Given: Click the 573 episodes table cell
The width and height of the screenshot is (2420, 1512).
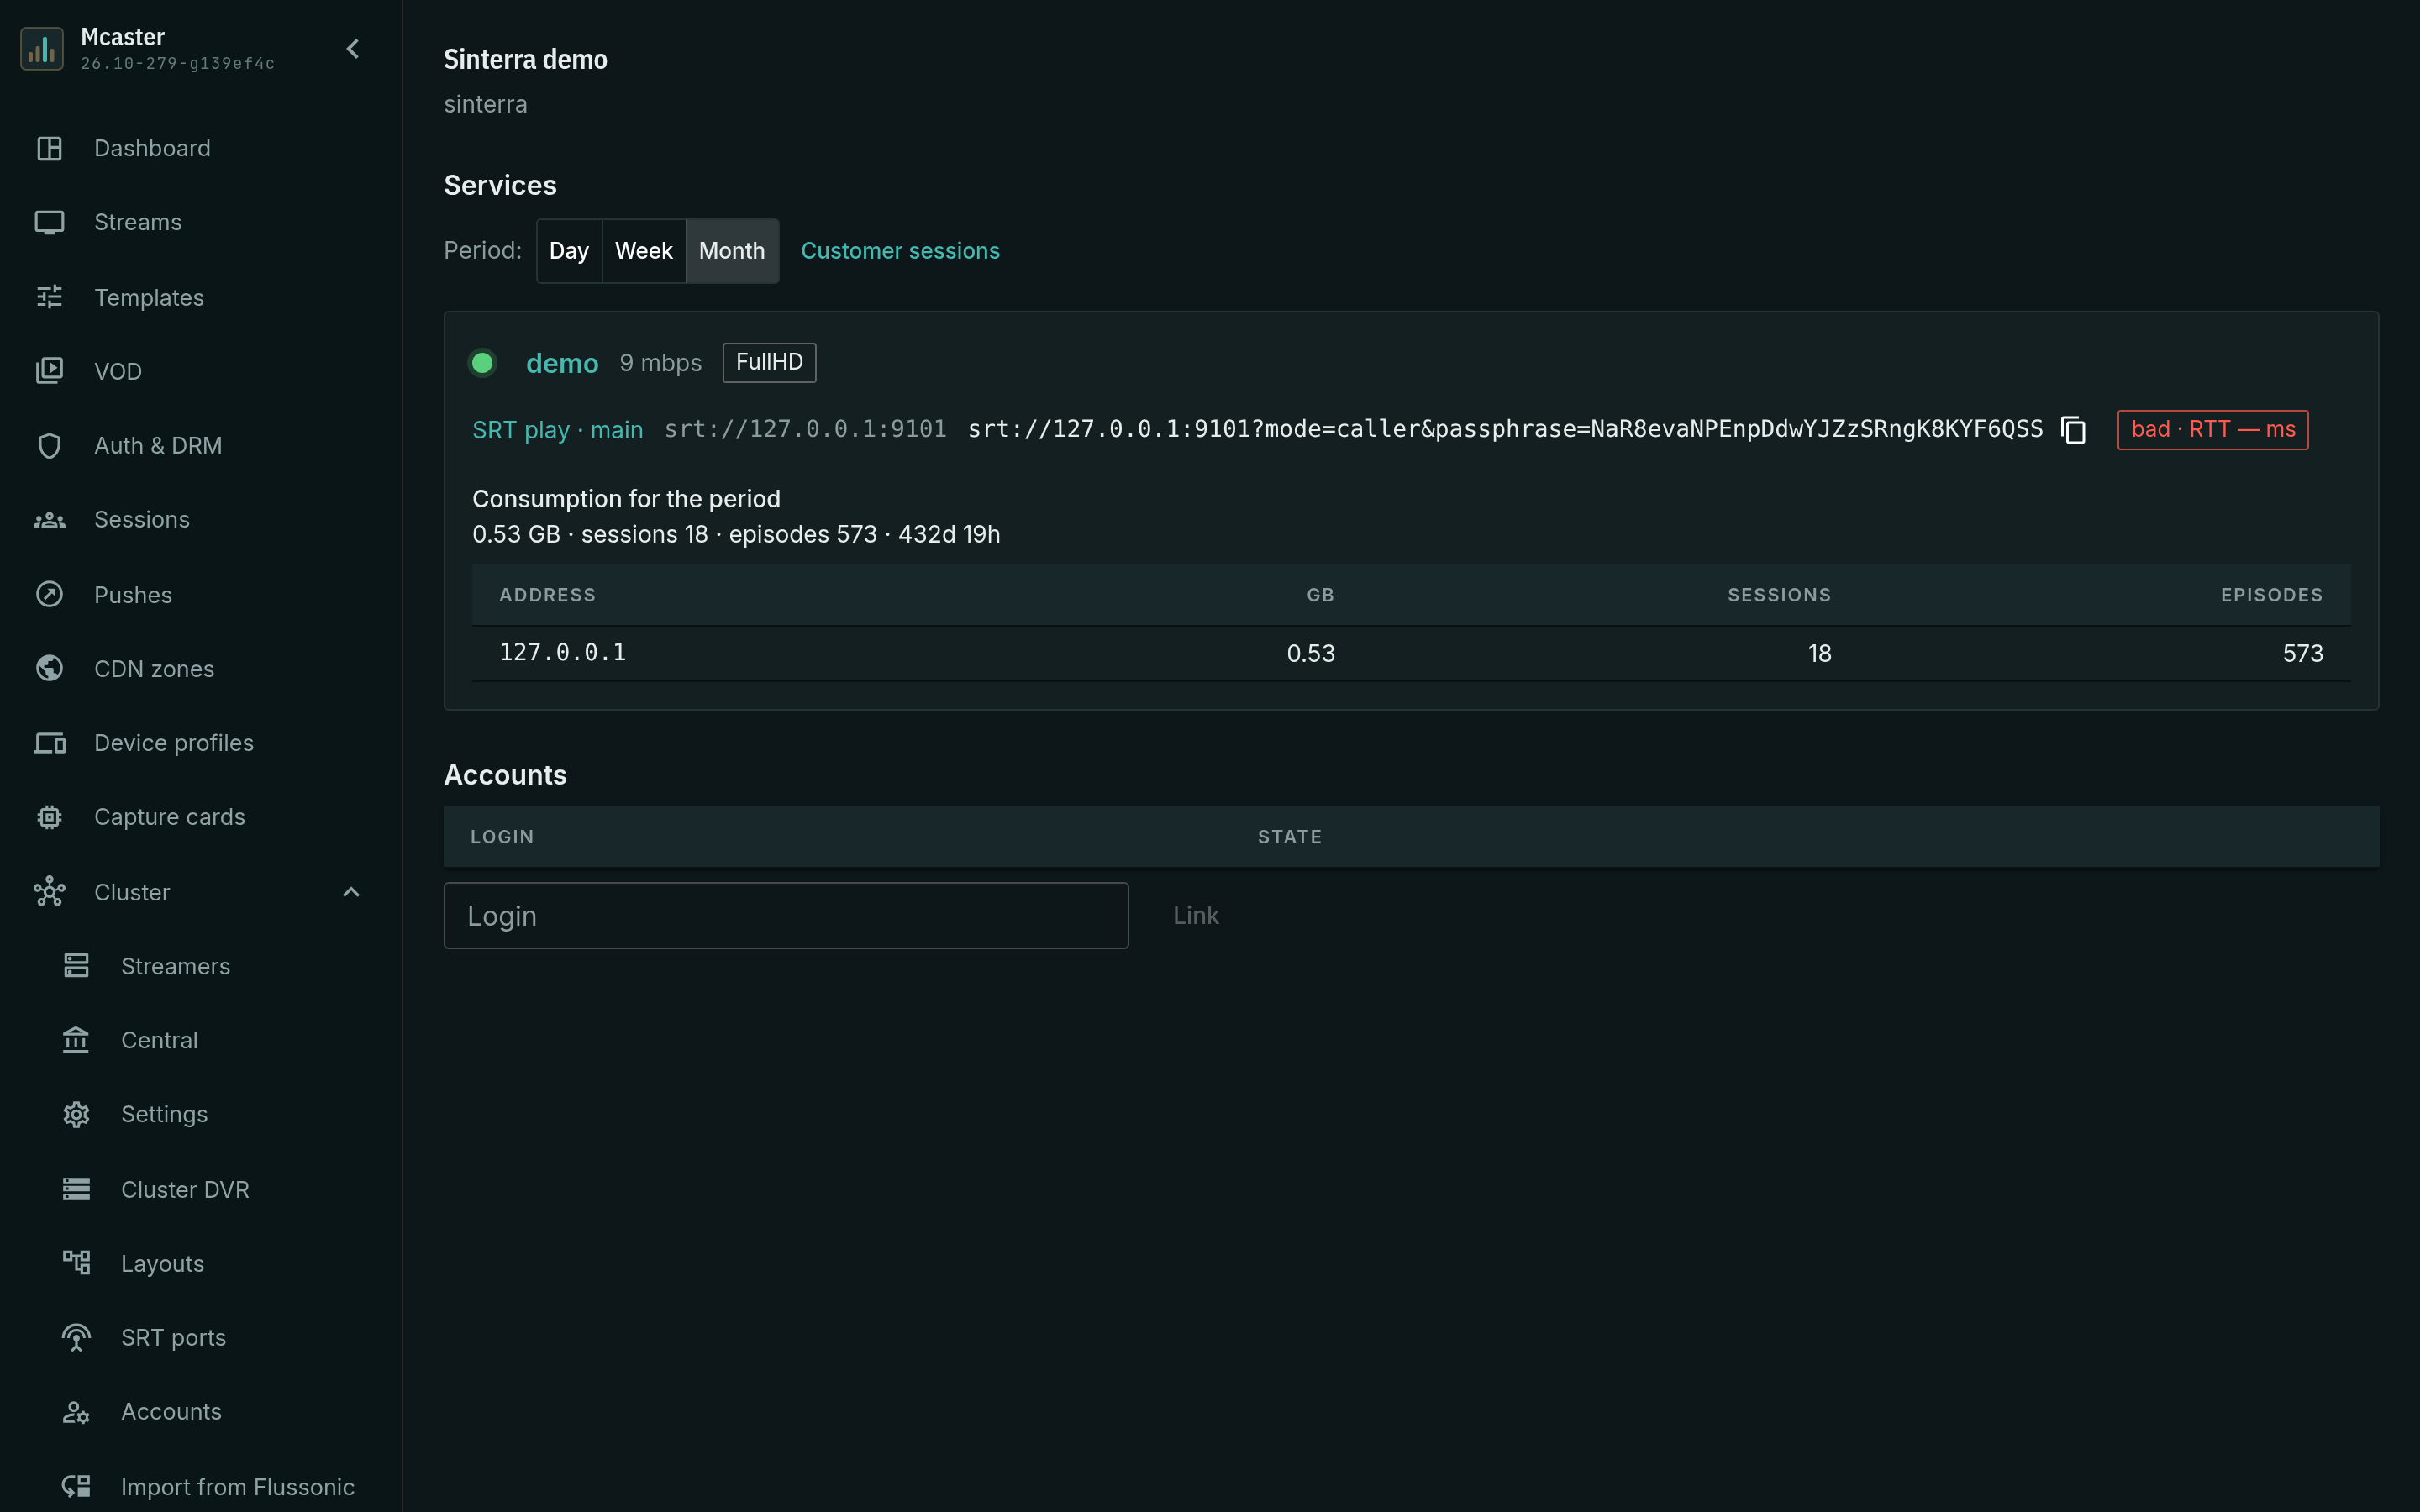Looking at the screenshot, I should (2302, 654).
